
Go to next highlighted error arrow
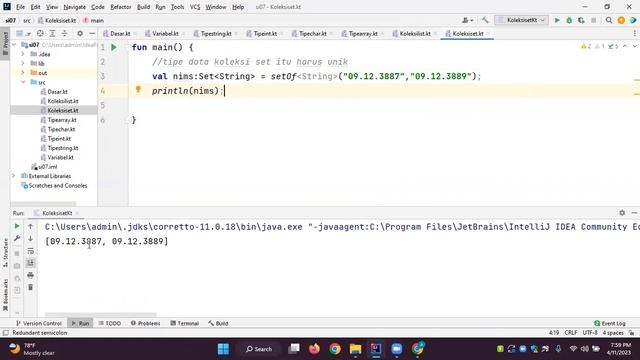point(634,47)
